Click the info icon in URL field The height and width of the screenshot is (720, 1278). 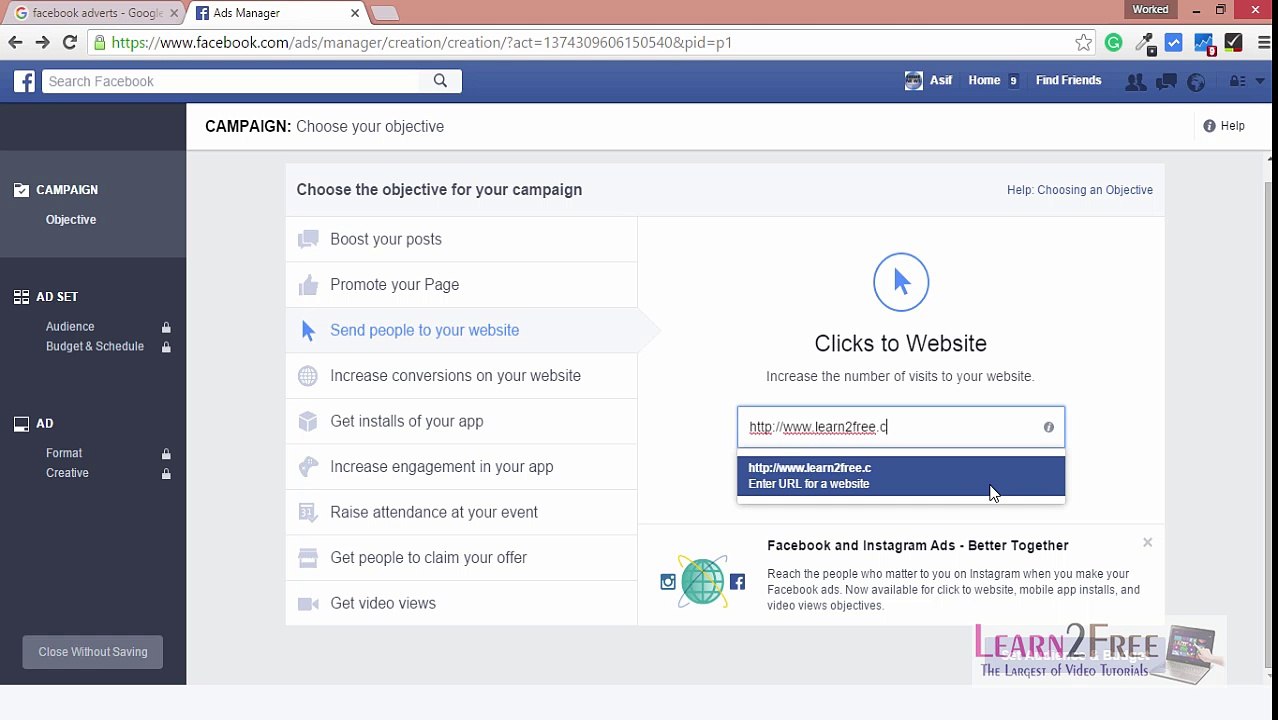pos(1048,427)
